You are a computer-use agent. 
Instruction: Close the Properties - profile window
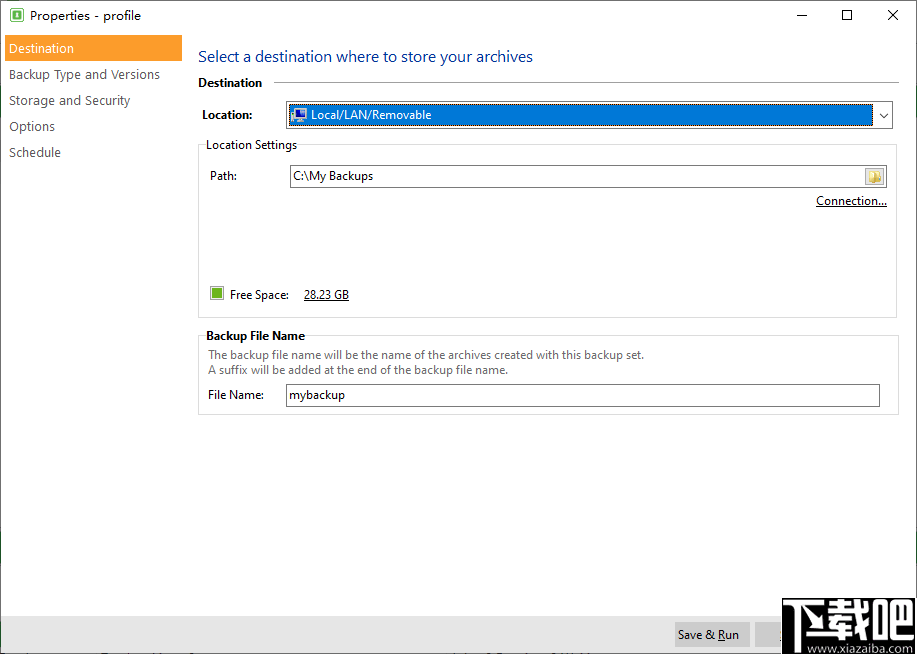click(x=893, y=15)
